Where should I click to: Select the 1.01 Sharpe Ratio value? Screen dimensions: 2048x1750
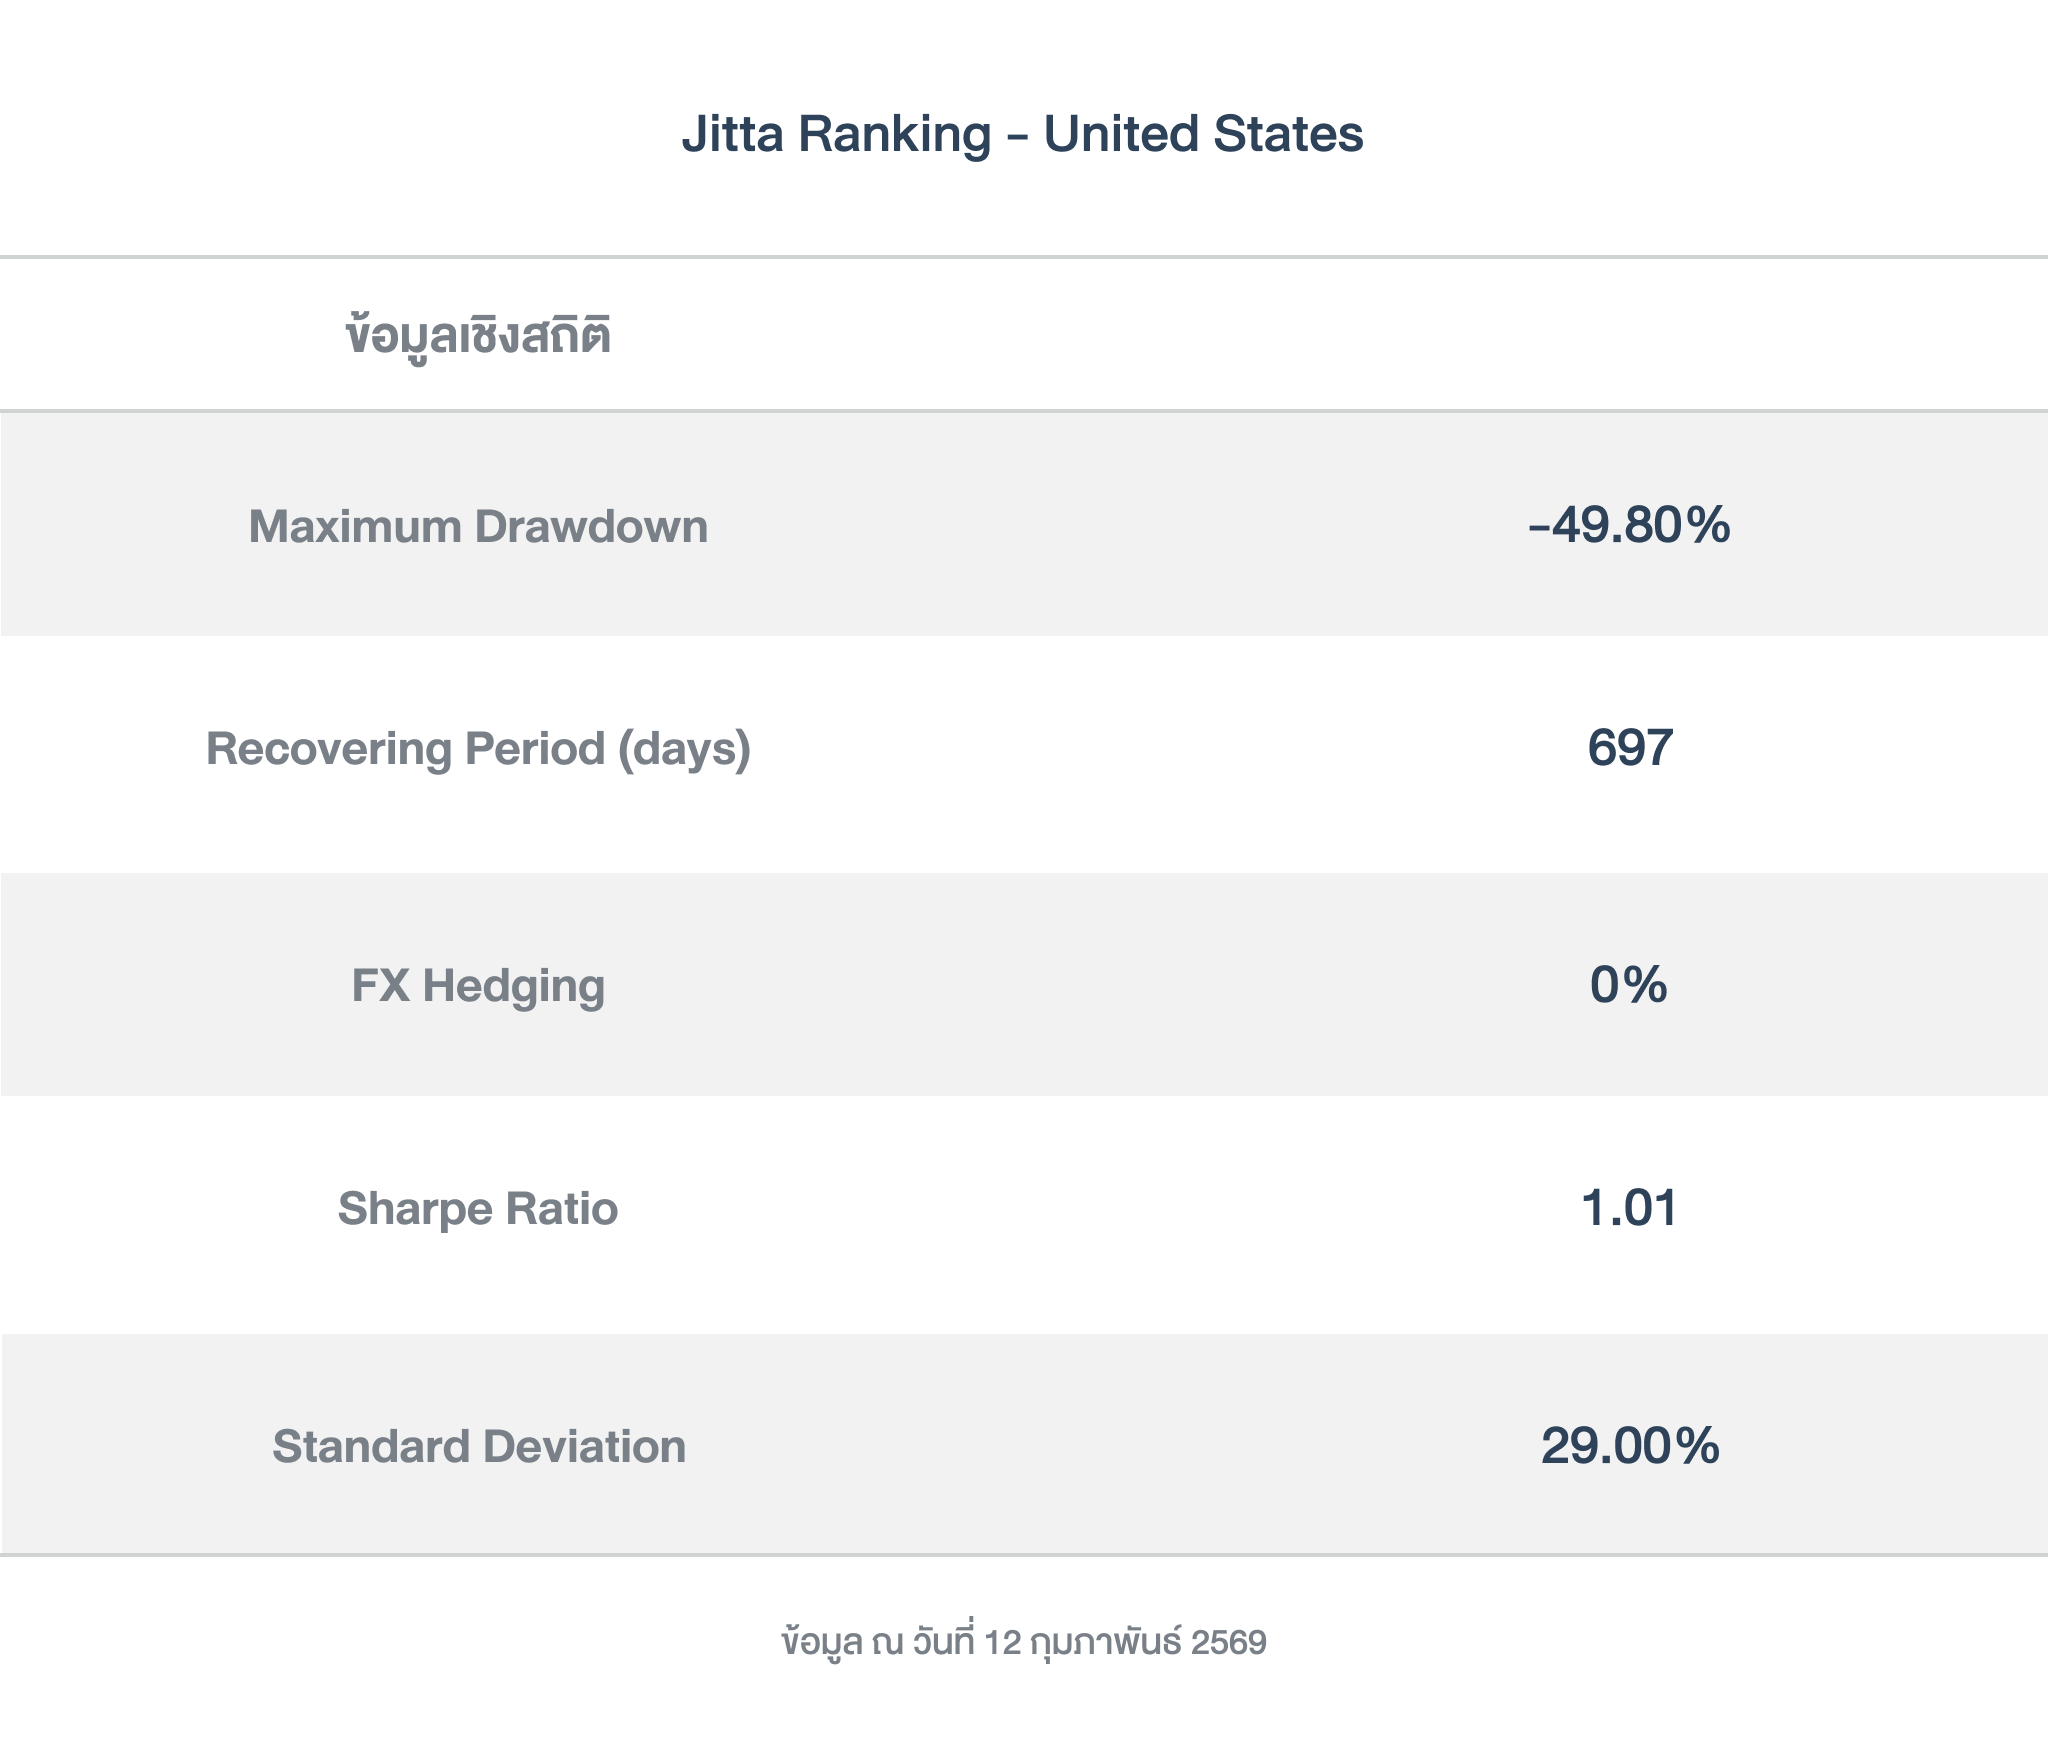[x=1629, y=1208]
